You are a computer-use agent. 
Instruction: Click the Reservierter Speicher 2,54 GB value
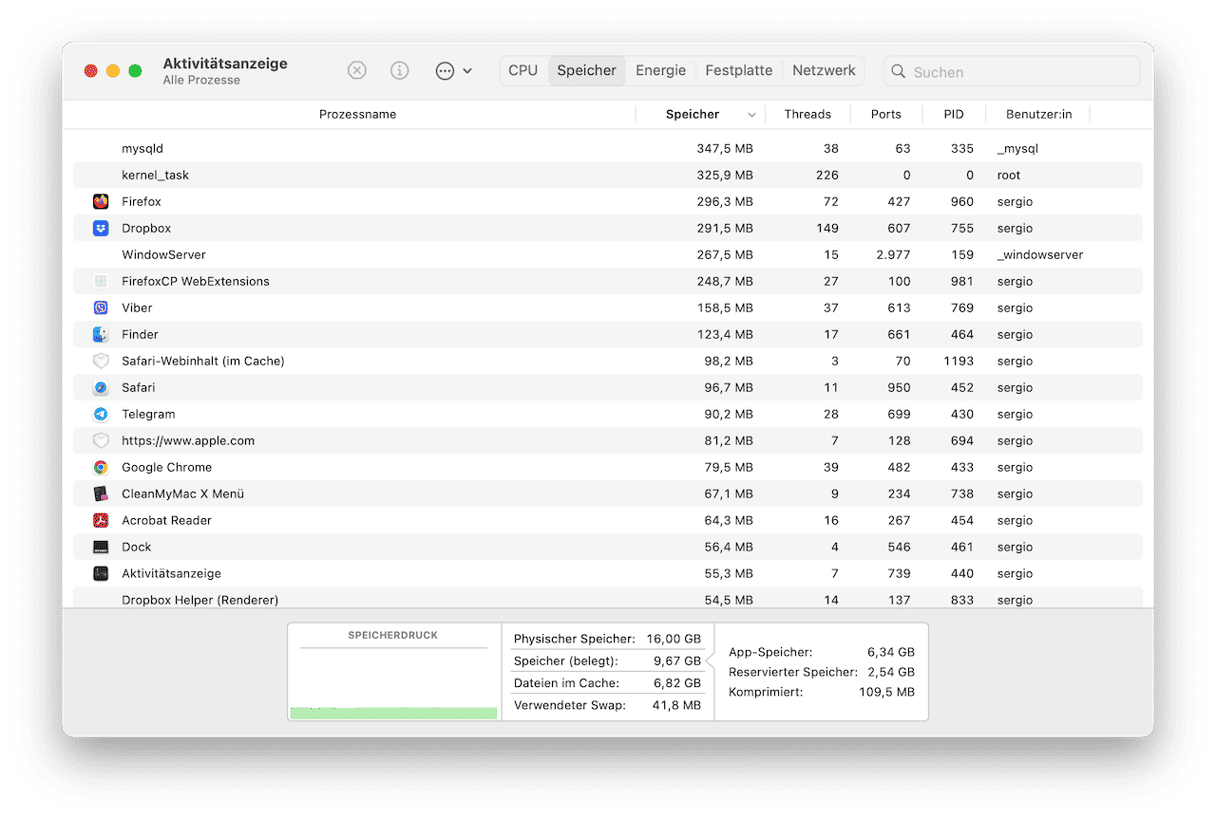pos(891,672)
